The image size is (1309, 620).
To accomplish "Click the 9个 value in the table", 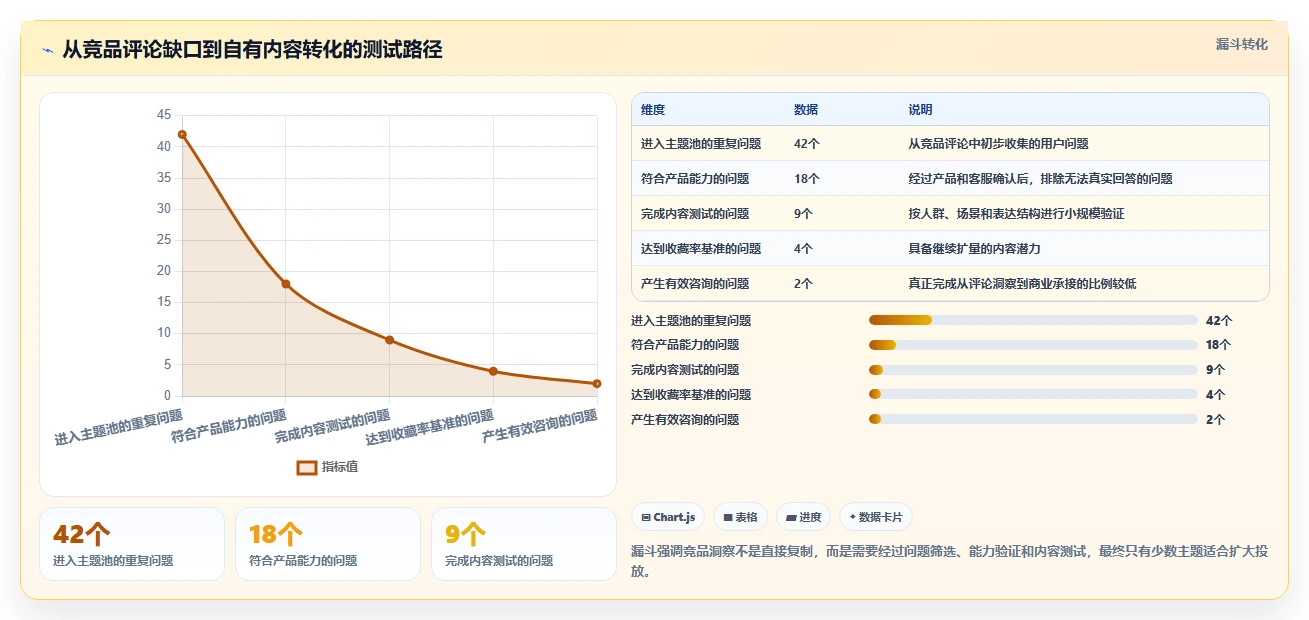I will [803, 214].
